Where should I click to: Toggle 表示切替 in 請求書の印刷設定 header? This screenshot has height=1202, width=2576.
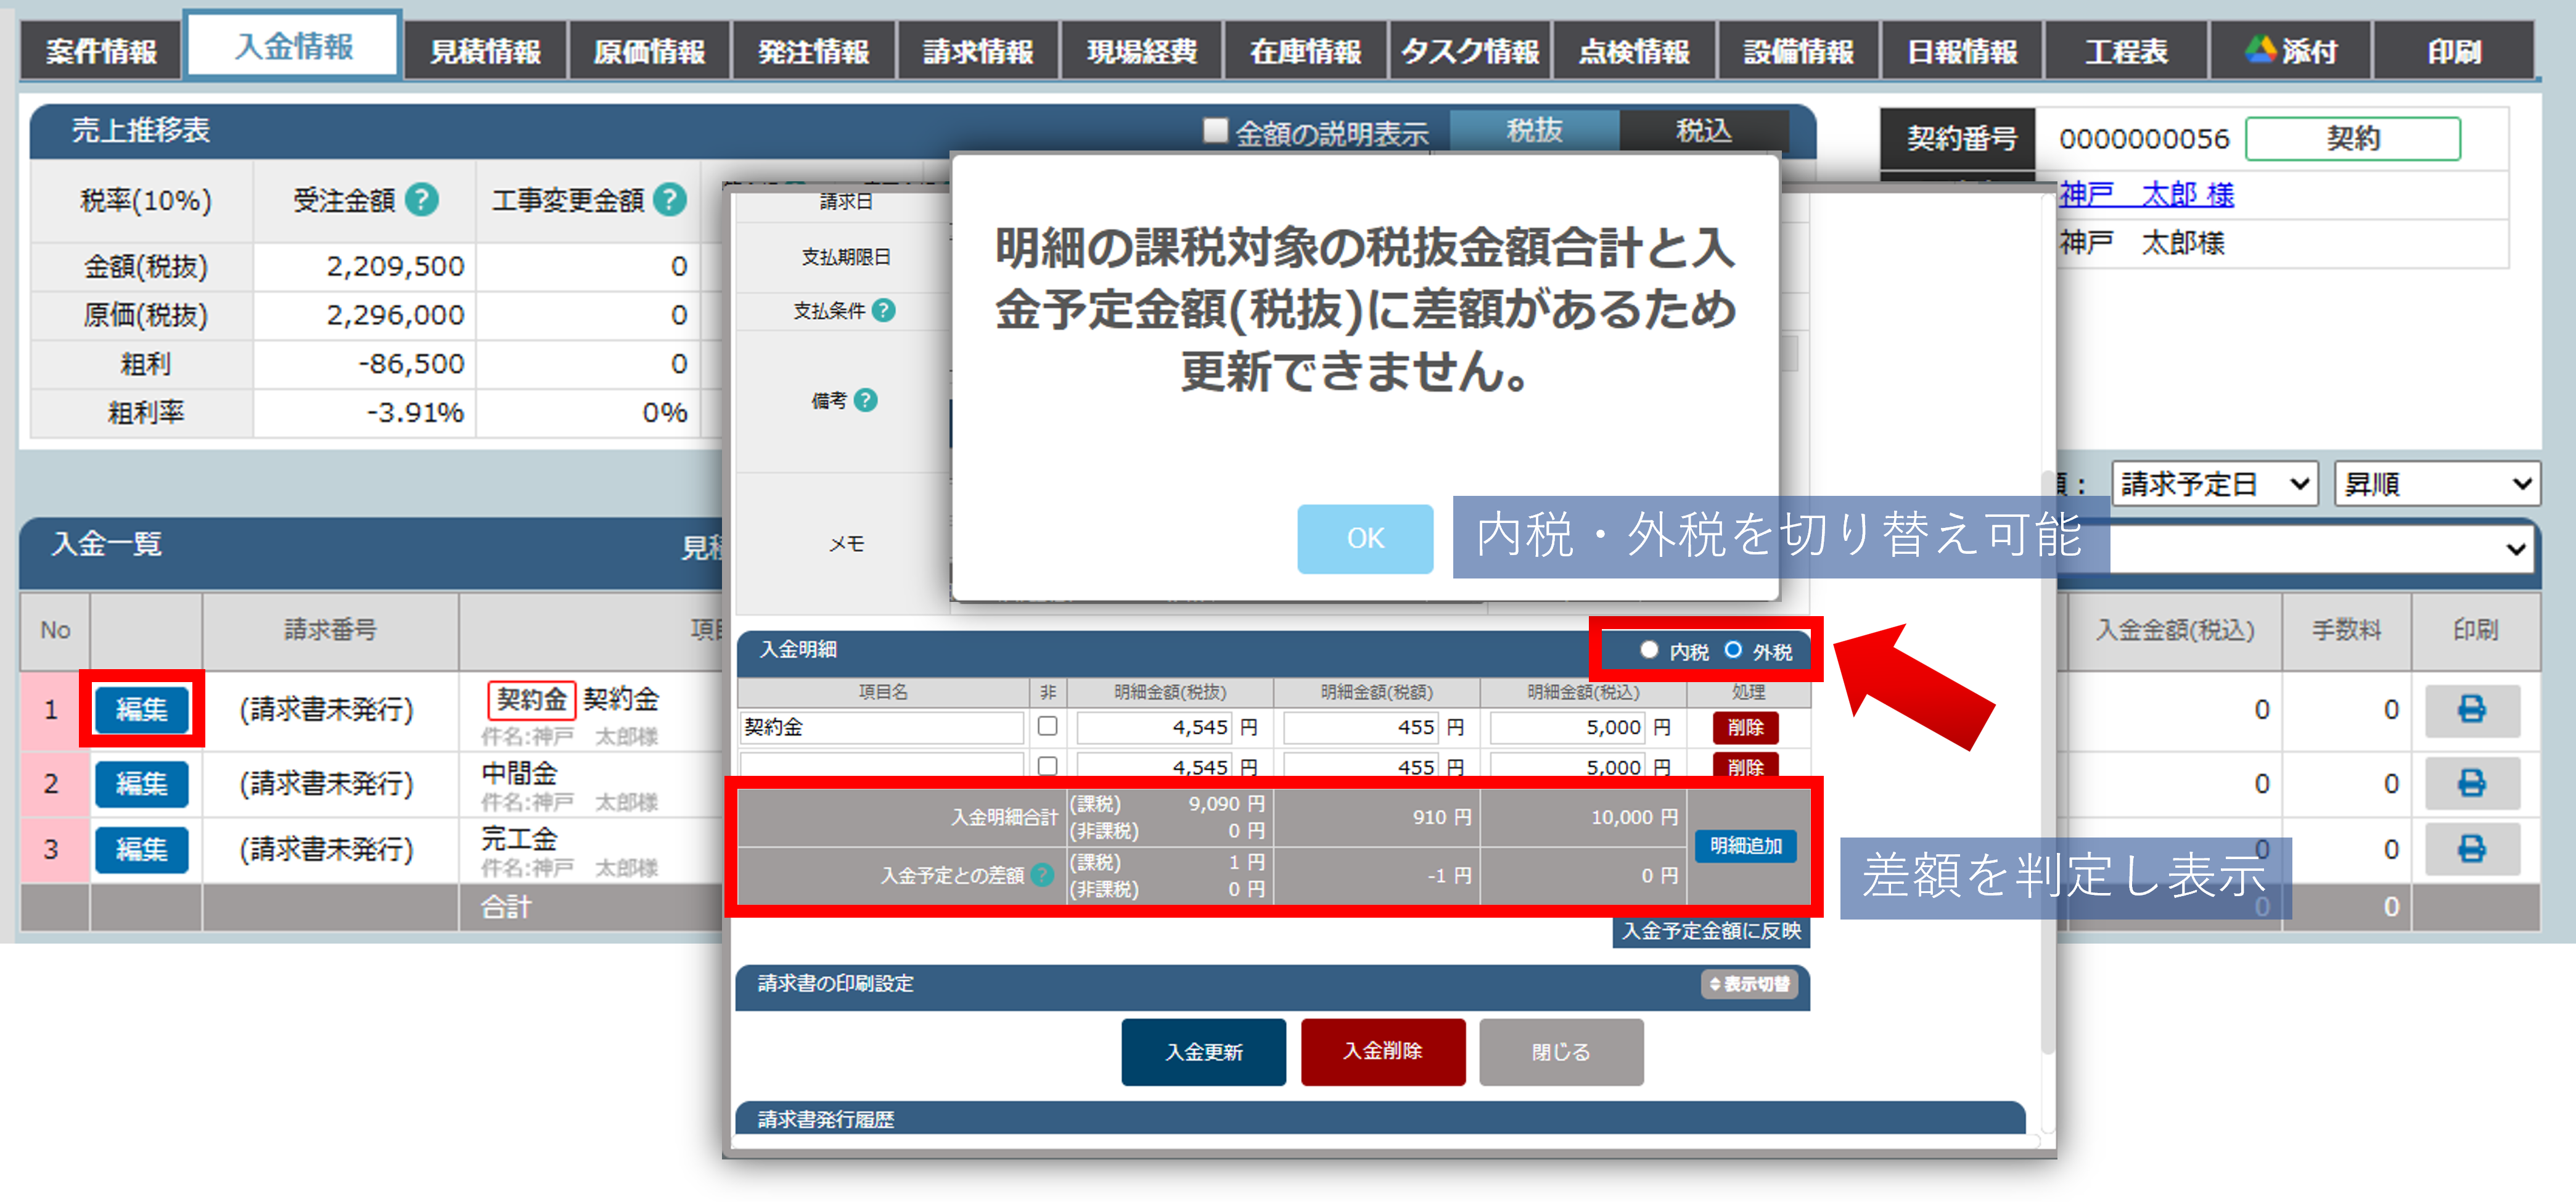[x=1749, y=984]
